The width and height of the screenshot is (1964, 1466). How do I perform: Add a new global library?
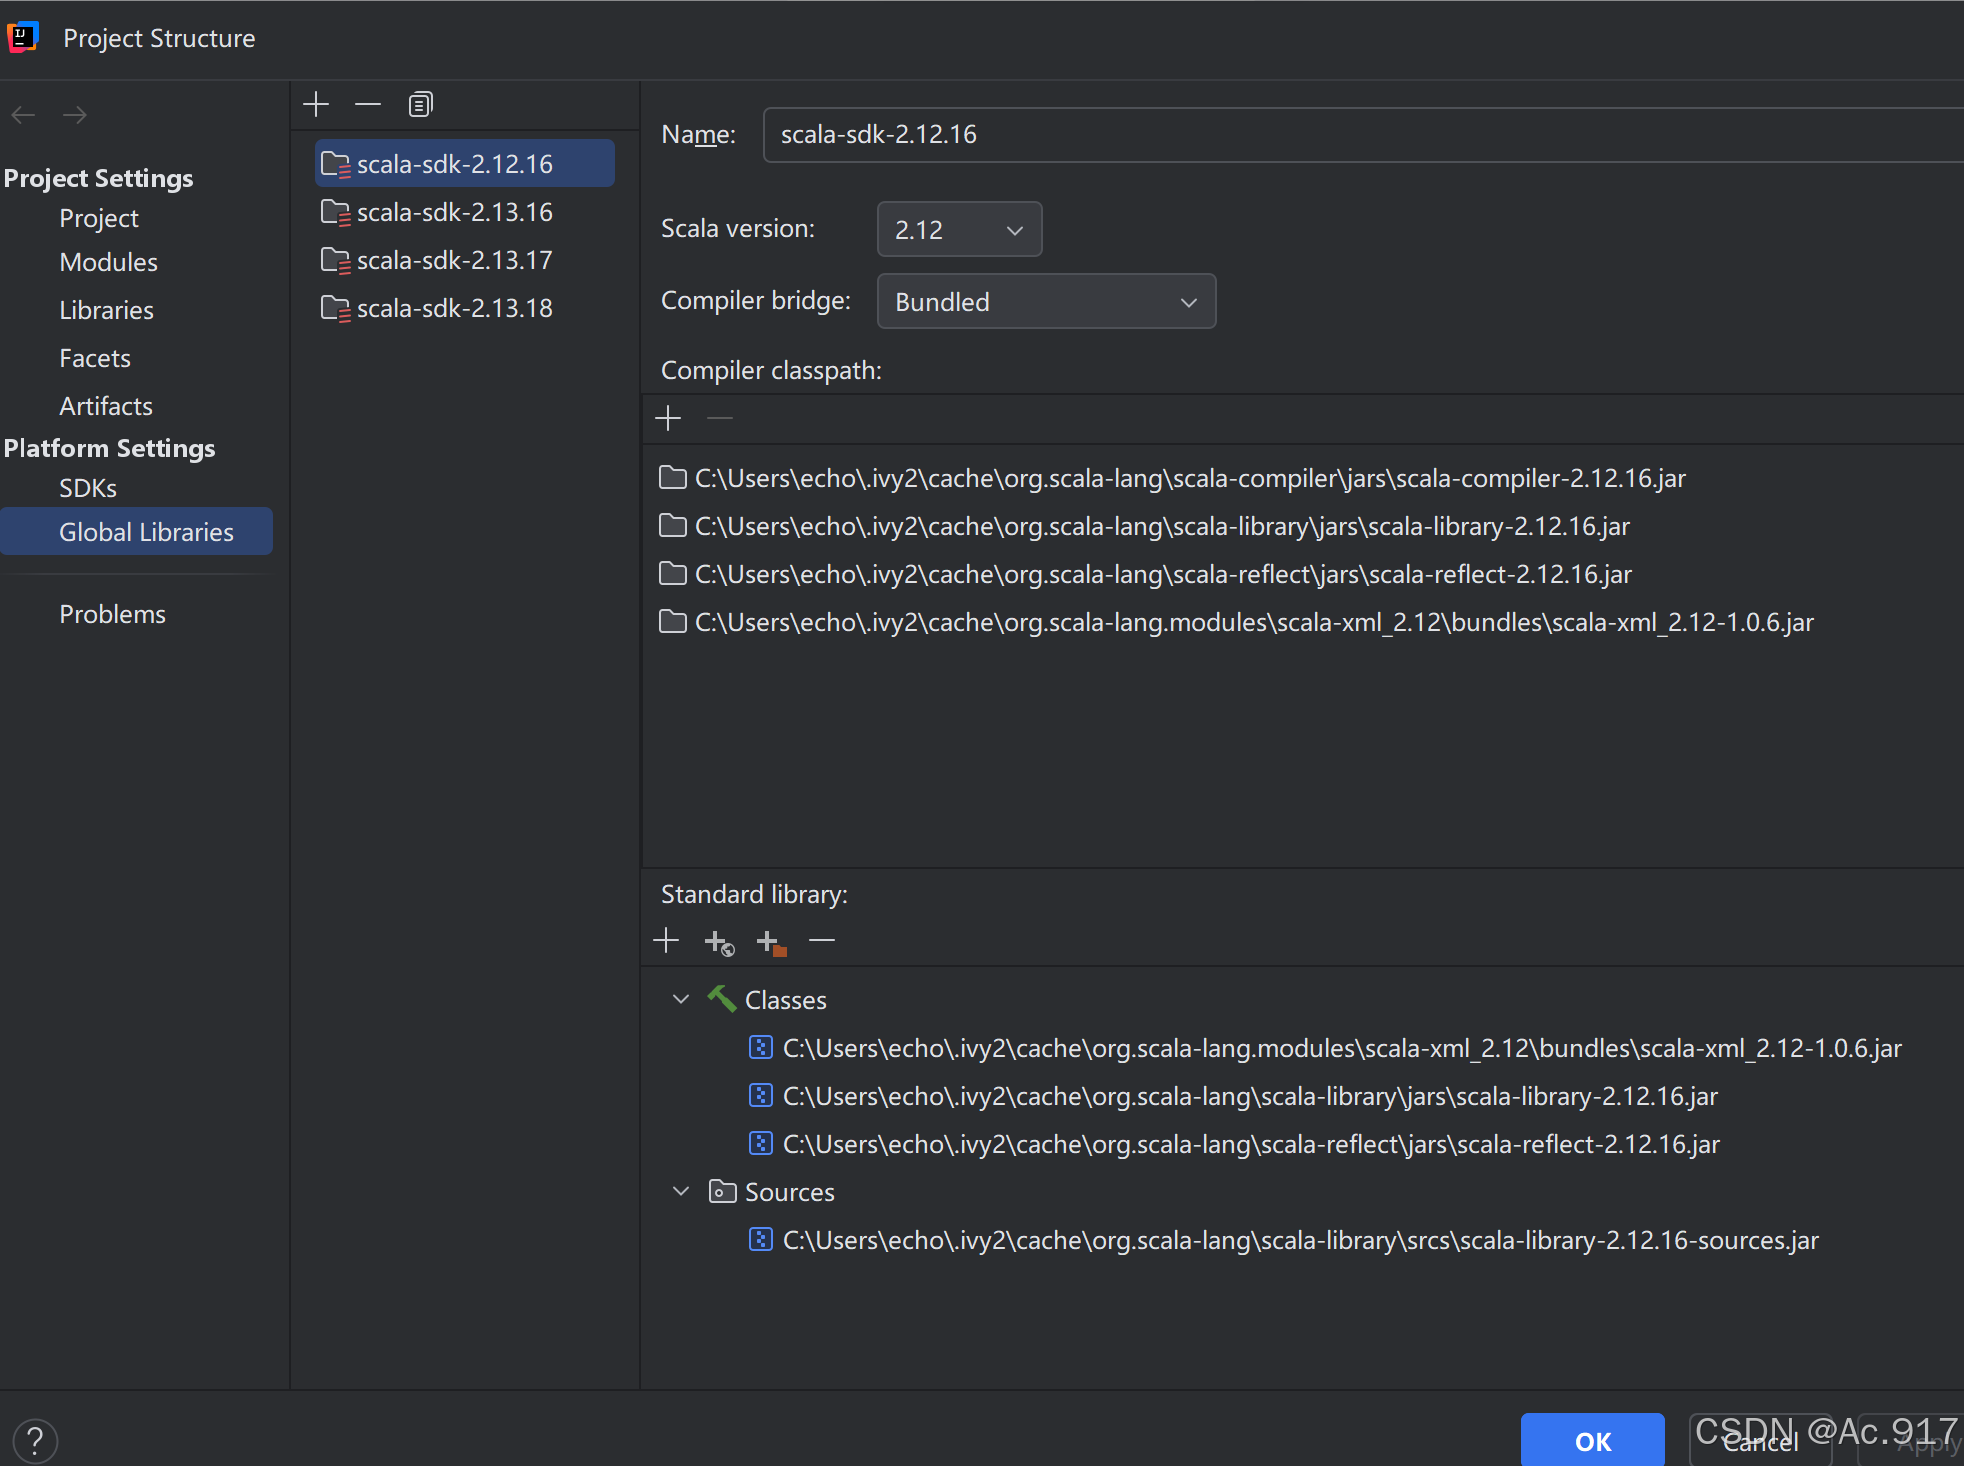tap(315, 104)
